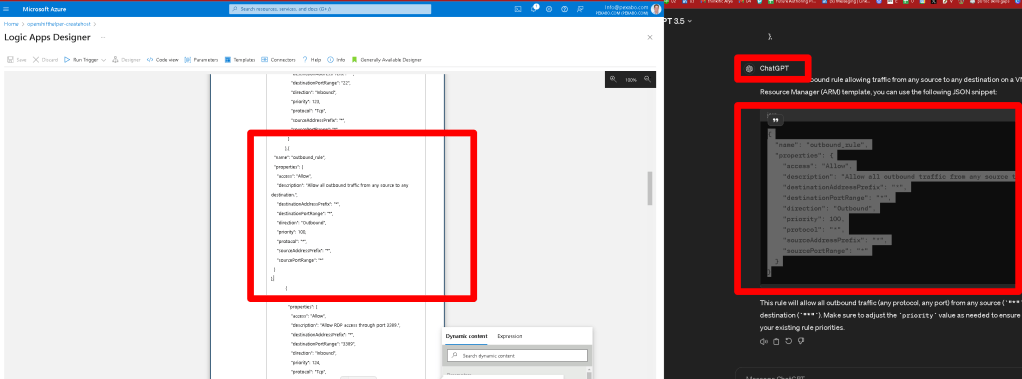Click the Azure search resources field

330,9
